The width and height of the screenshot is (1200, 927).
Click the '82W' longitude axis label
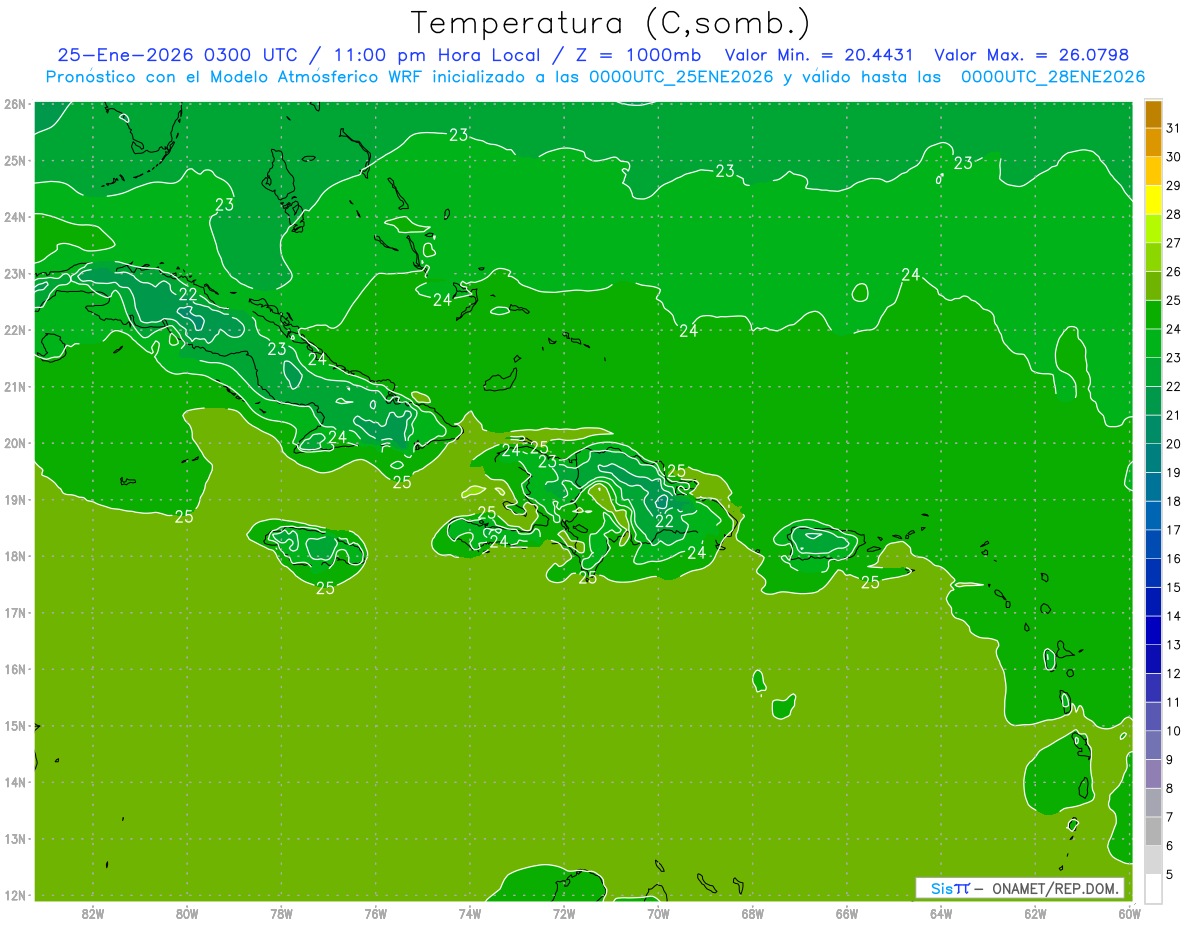tap(92, 913)
